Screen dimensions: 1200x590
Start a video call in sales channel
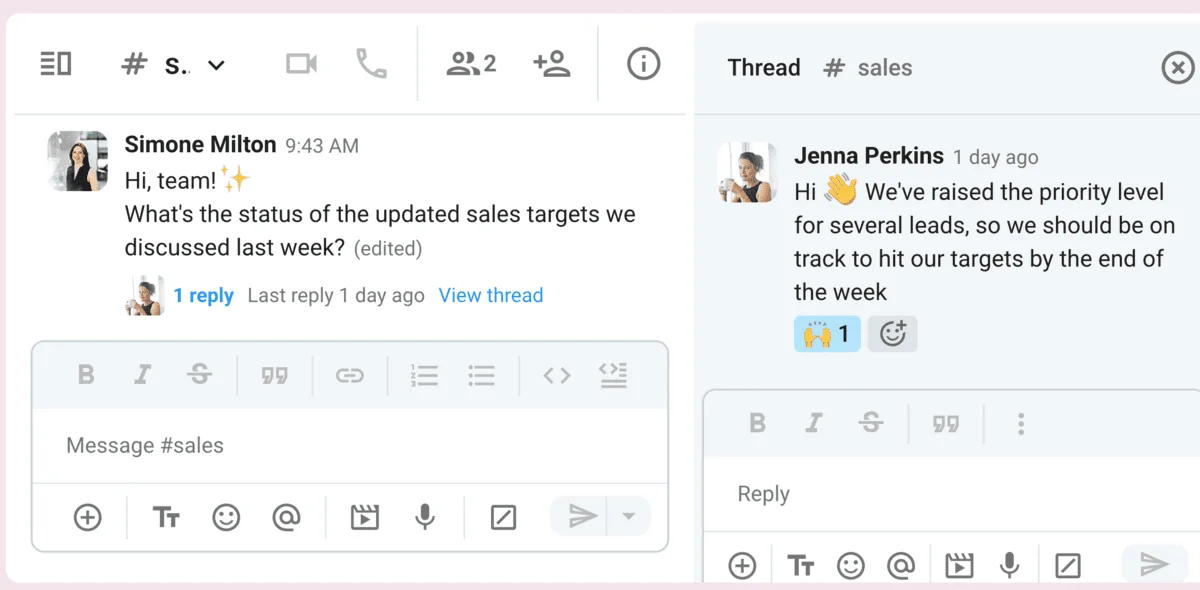click(x=301, y=65)
